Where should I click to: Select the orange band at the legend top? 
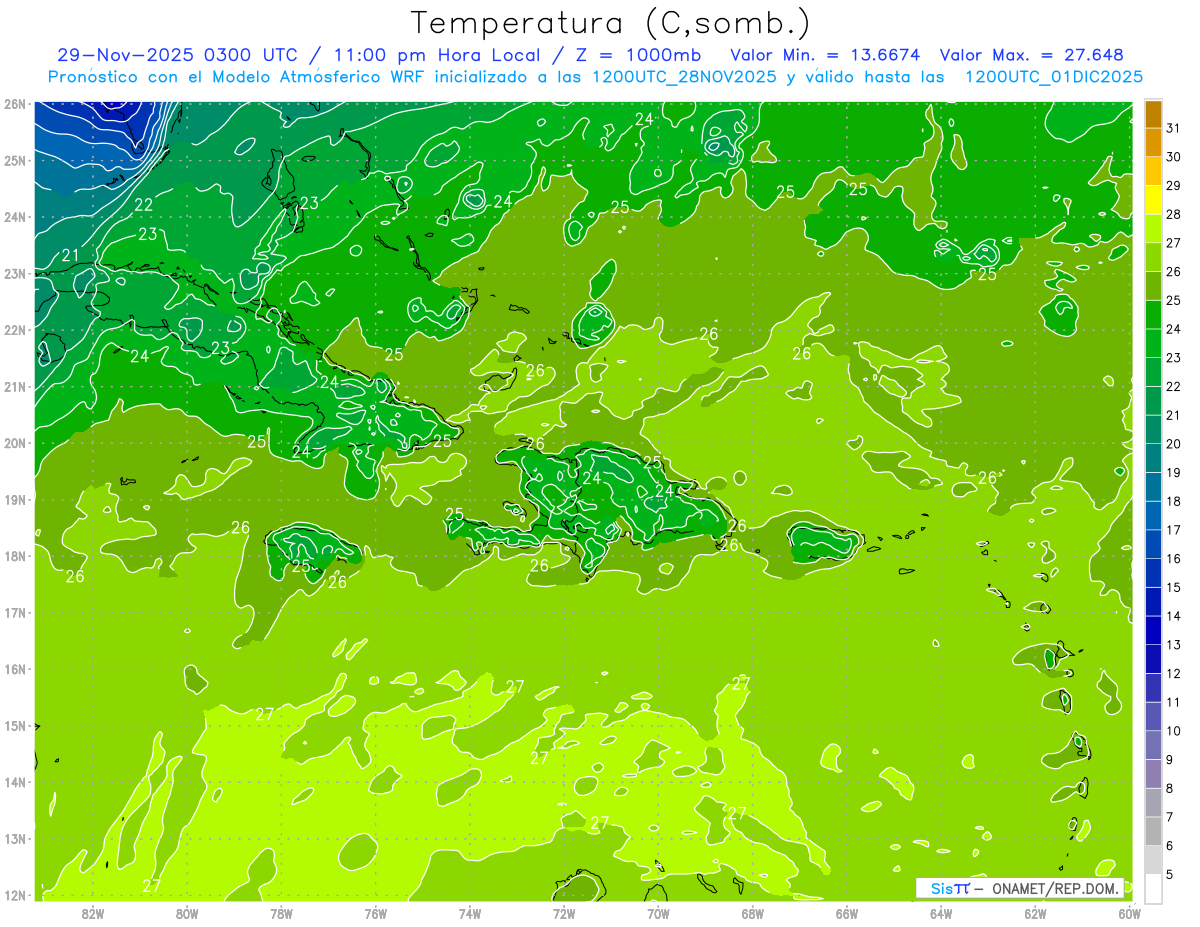pos(1153,114)
